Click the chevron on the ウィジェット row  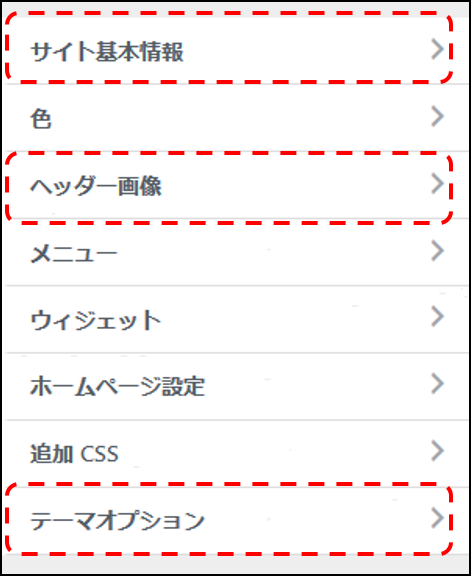point(437,316)
